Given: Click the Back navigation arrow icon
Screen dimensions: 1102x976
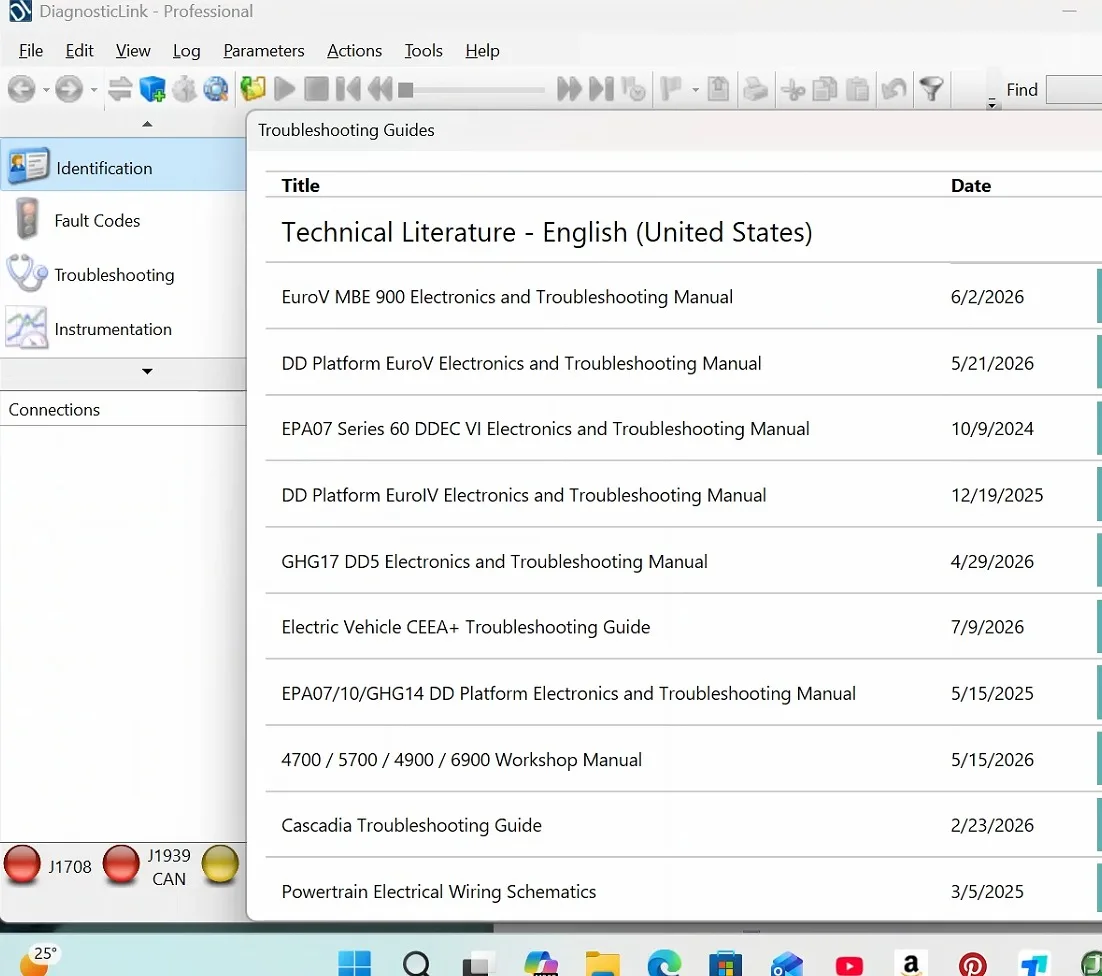Looking at the screenshot, I should click(21, 89).
